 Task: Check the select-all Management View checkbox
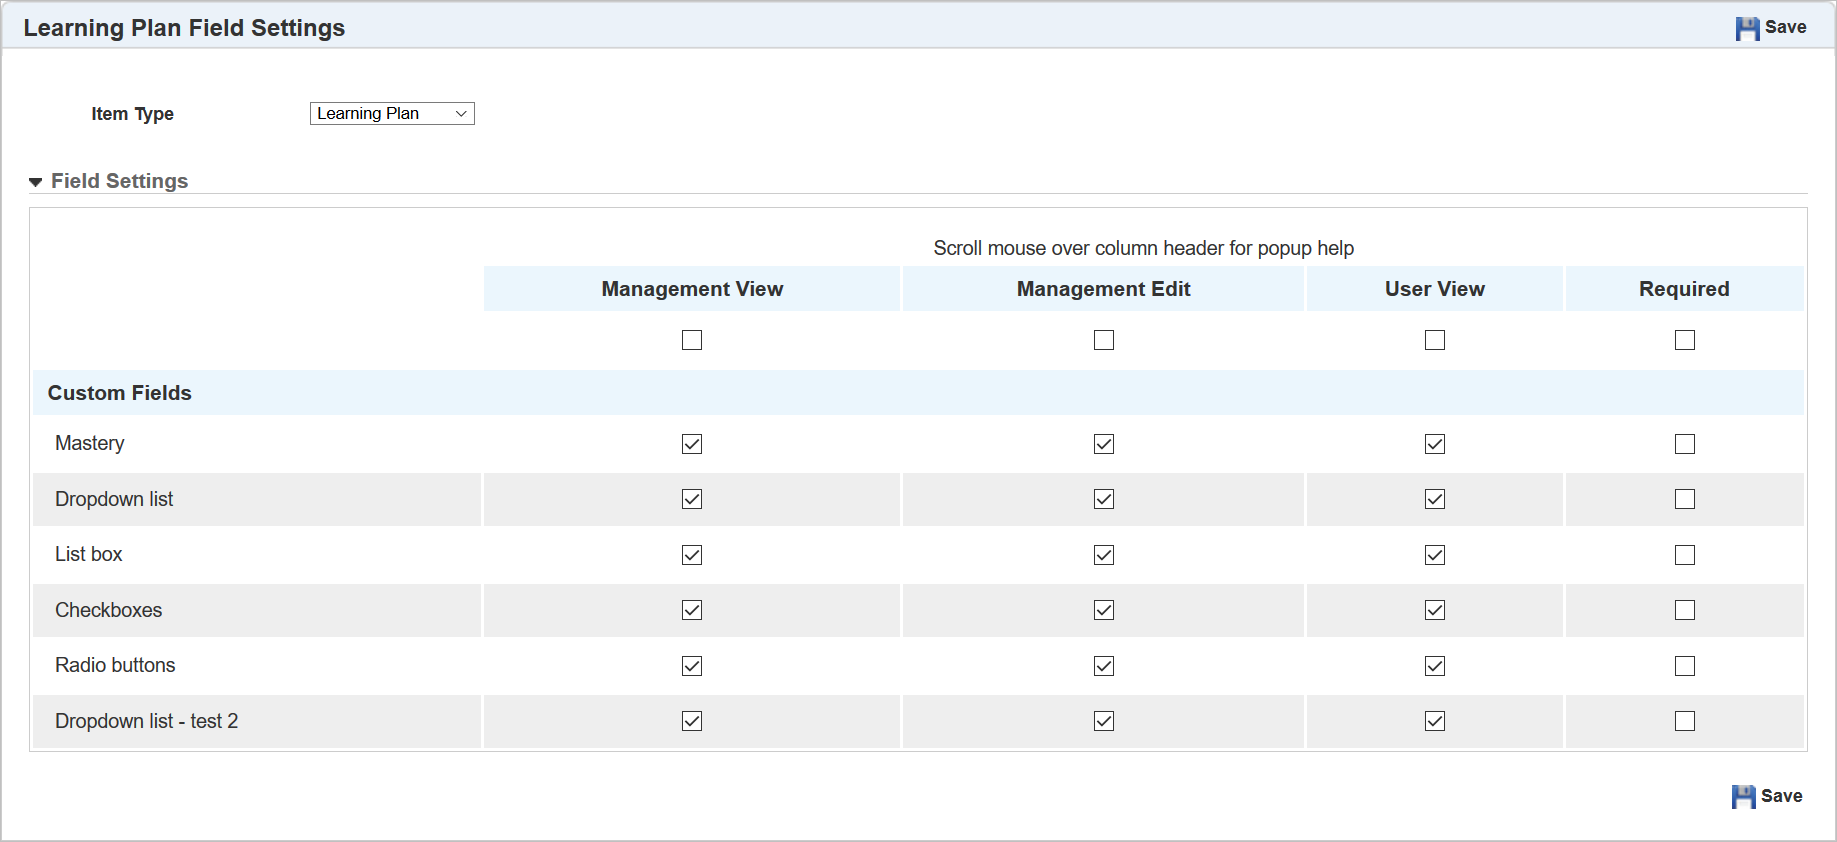pyautogui.click(x=692, y=340)
